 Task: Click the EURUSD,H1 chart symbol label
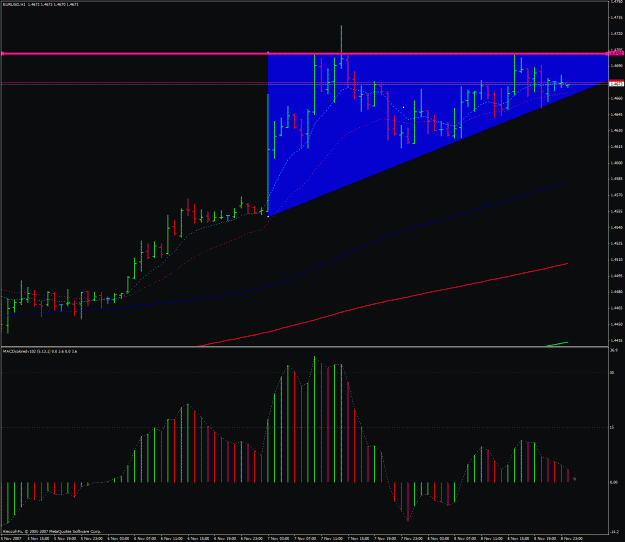tap(14, 4)
